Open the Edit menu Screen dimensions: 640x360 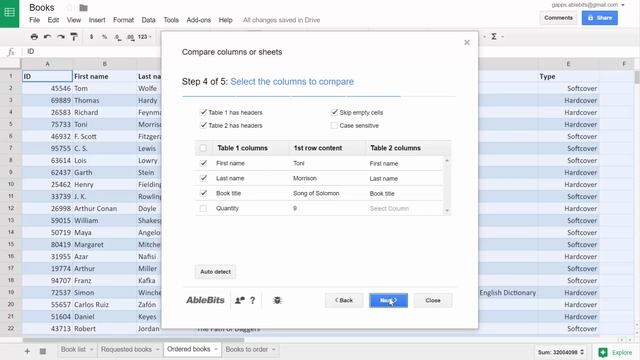[53, 20]
